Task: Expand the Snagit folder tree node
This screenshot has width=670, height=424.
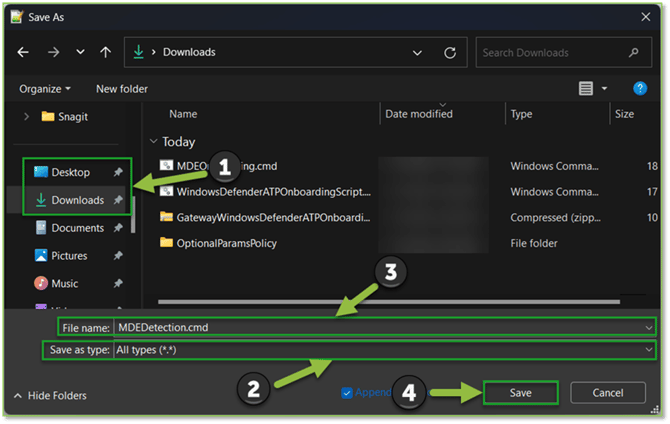Action: click(x=26, y=116)
